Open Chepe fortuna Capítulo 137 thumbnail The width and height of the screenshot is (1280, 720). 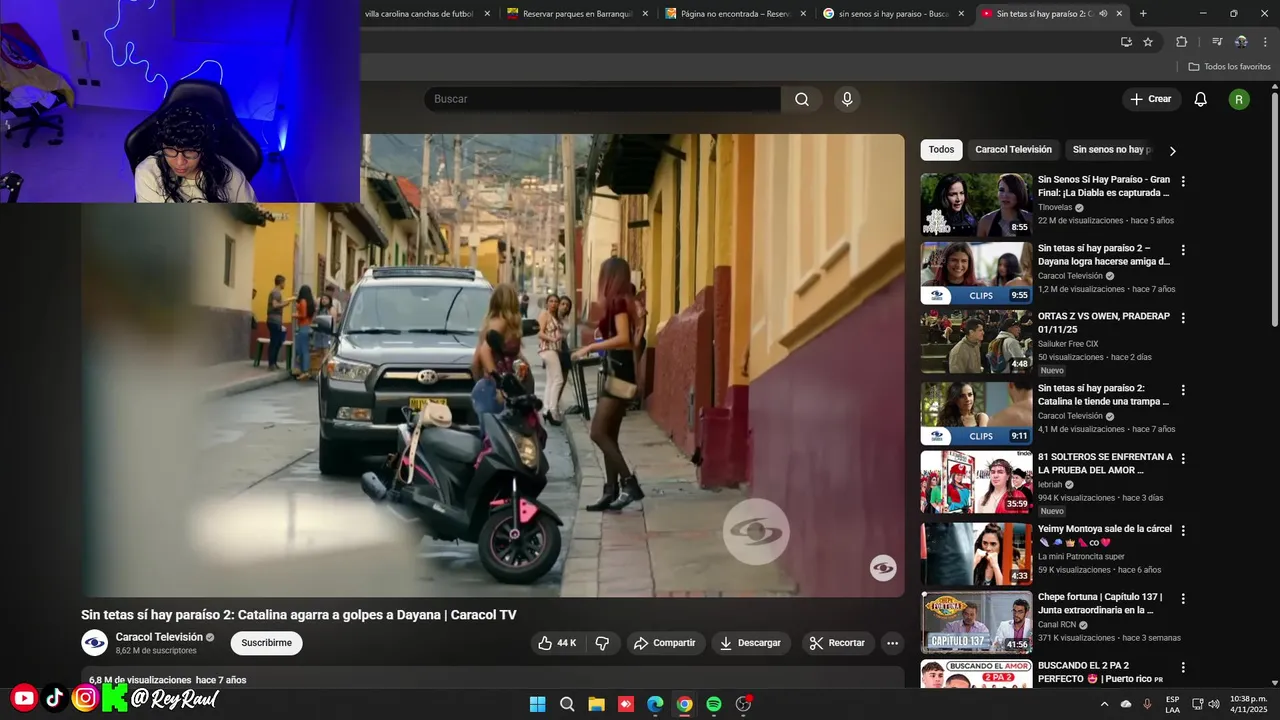(x=976, y=622)
